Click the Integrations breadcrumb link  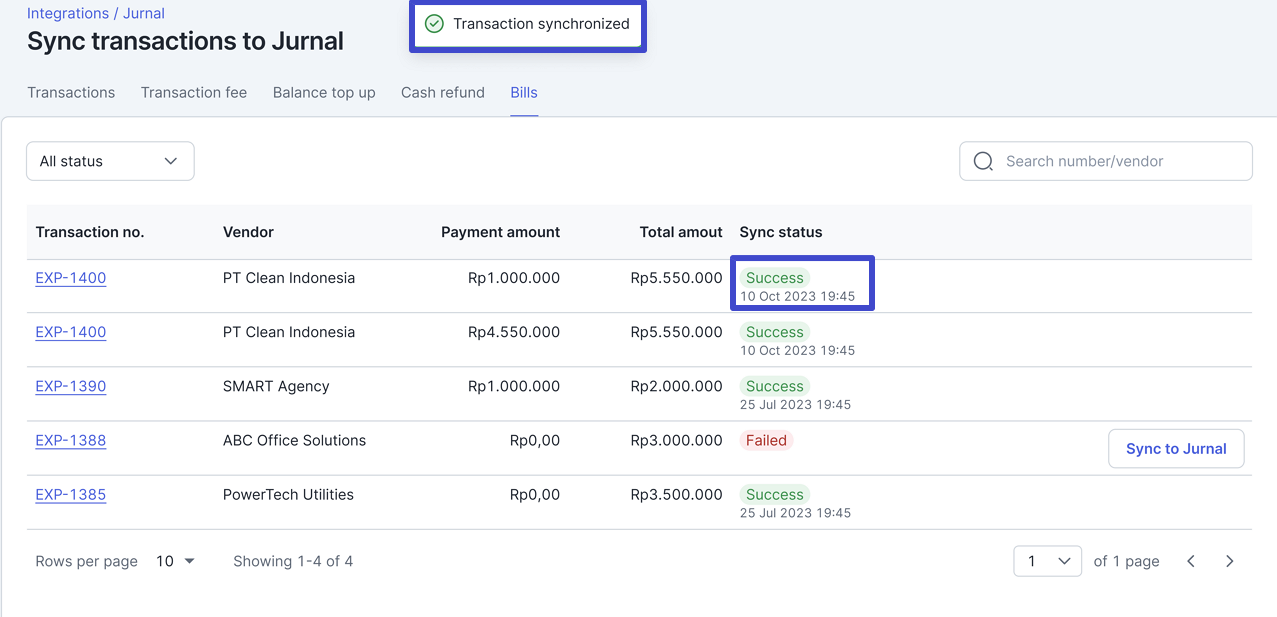[68, 13]
